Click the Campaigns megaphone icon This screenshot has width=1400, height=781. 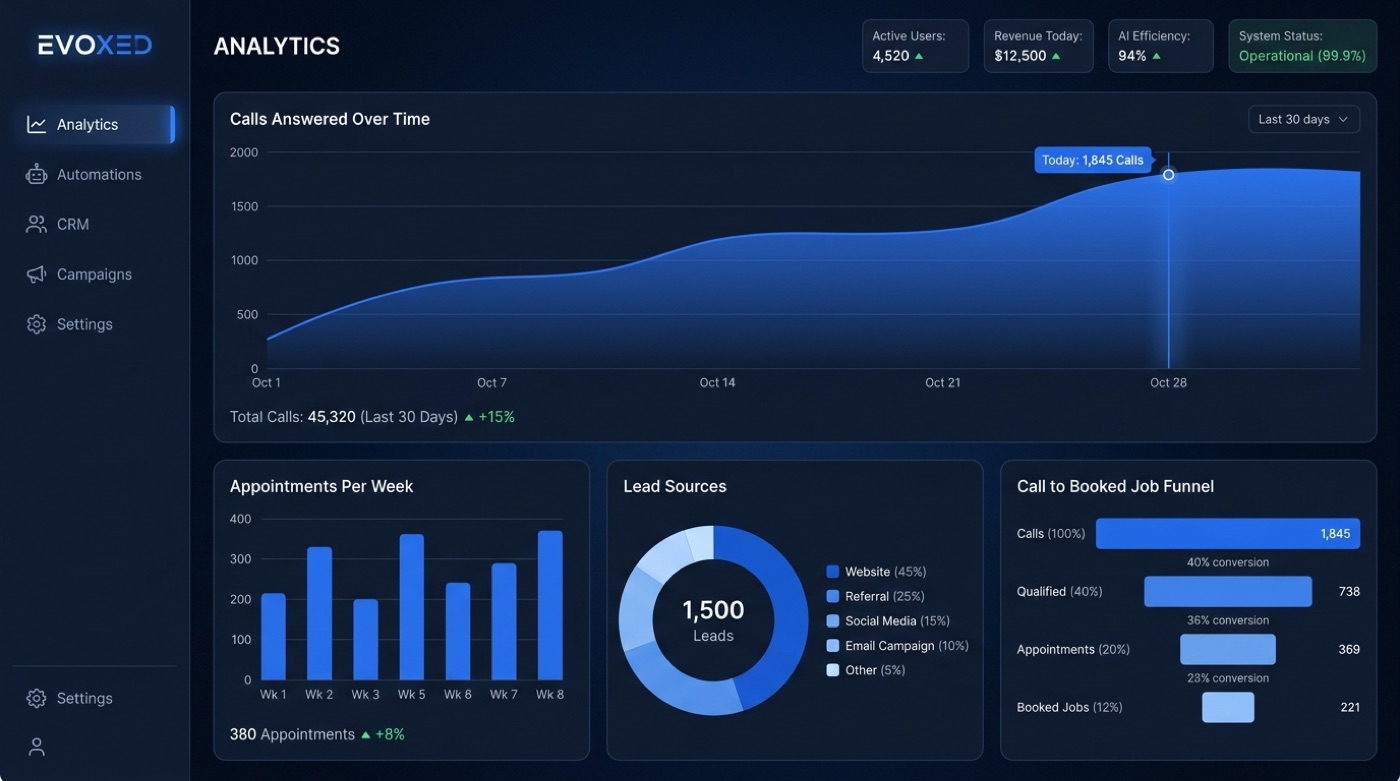pyautogui.click(x=36, y=274)
